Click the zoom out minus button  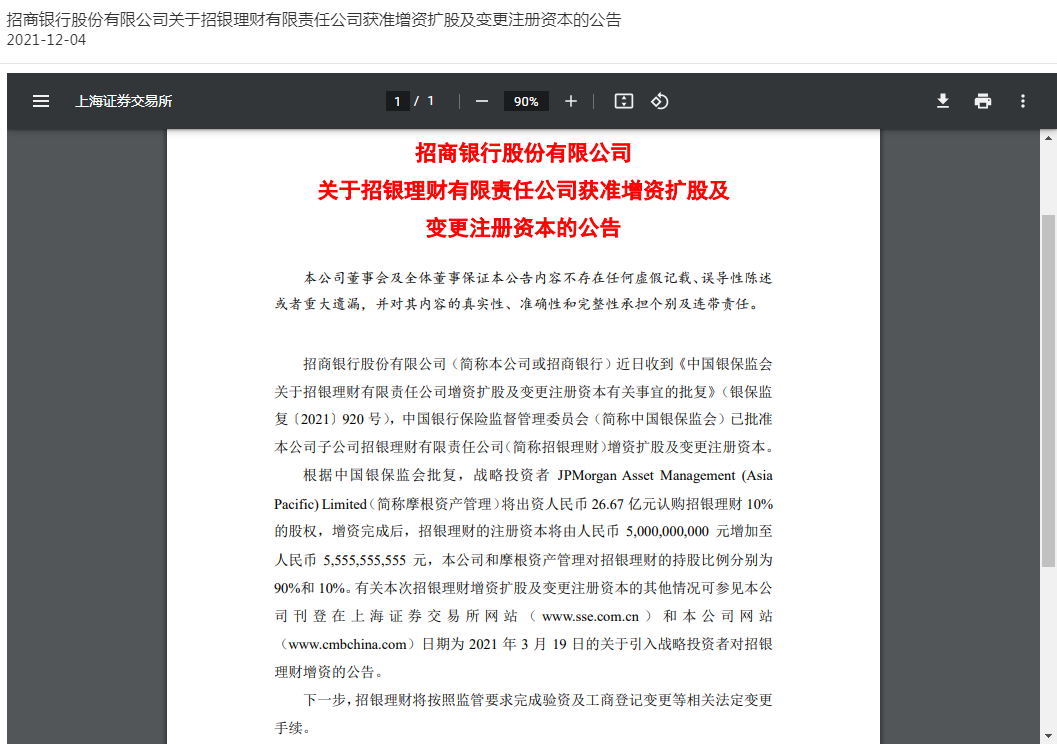tap(482, 101)
